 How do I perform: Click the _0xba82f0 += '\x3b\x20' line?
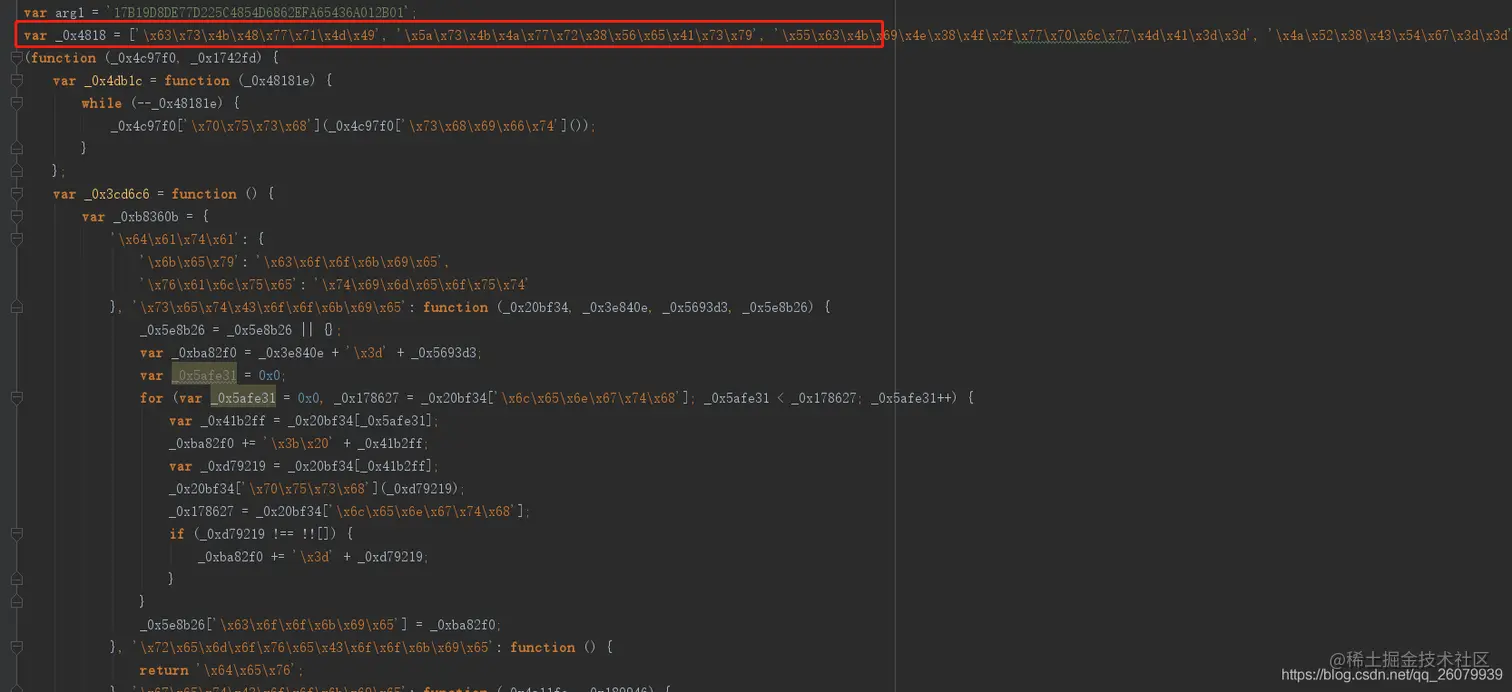pyautogui.click(x=298, y=443)
